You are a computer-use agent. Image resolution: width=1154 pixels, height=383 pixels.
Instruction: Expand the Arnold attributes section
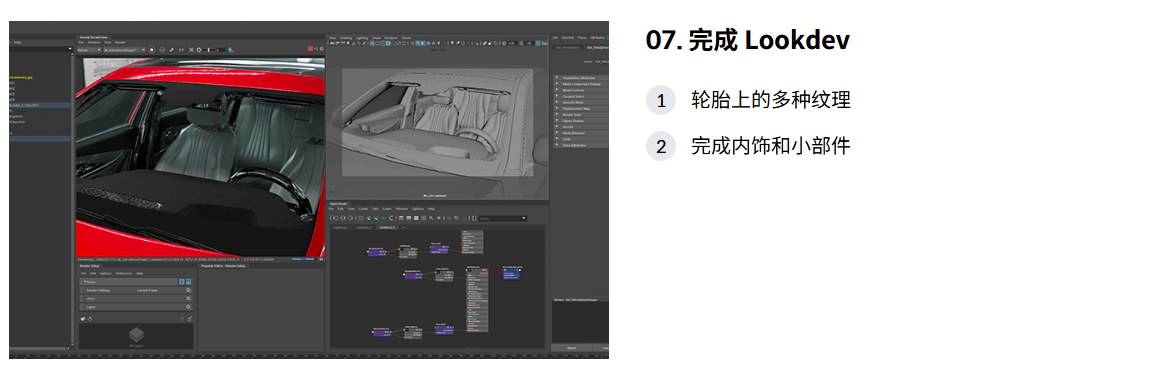[581, 127]
